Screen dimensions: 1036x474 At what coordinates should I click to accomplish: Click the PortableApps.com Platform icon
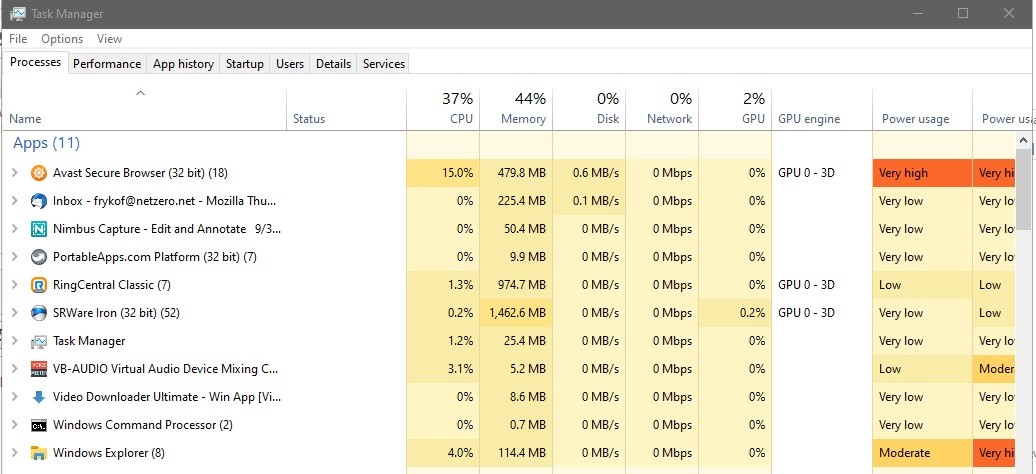click(39, 257)
